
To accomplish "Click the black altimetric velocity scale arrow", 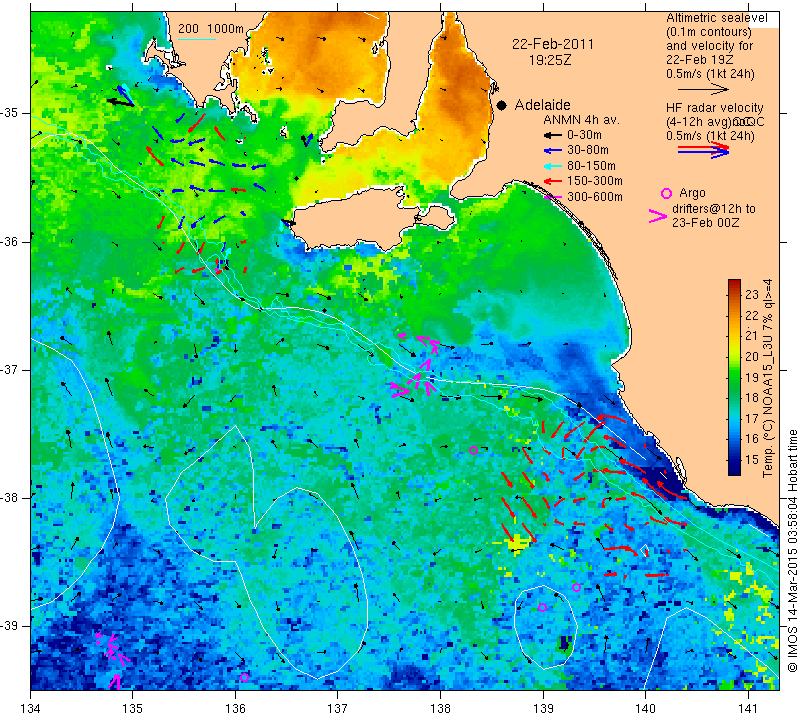I will click(x=704, y=89).
